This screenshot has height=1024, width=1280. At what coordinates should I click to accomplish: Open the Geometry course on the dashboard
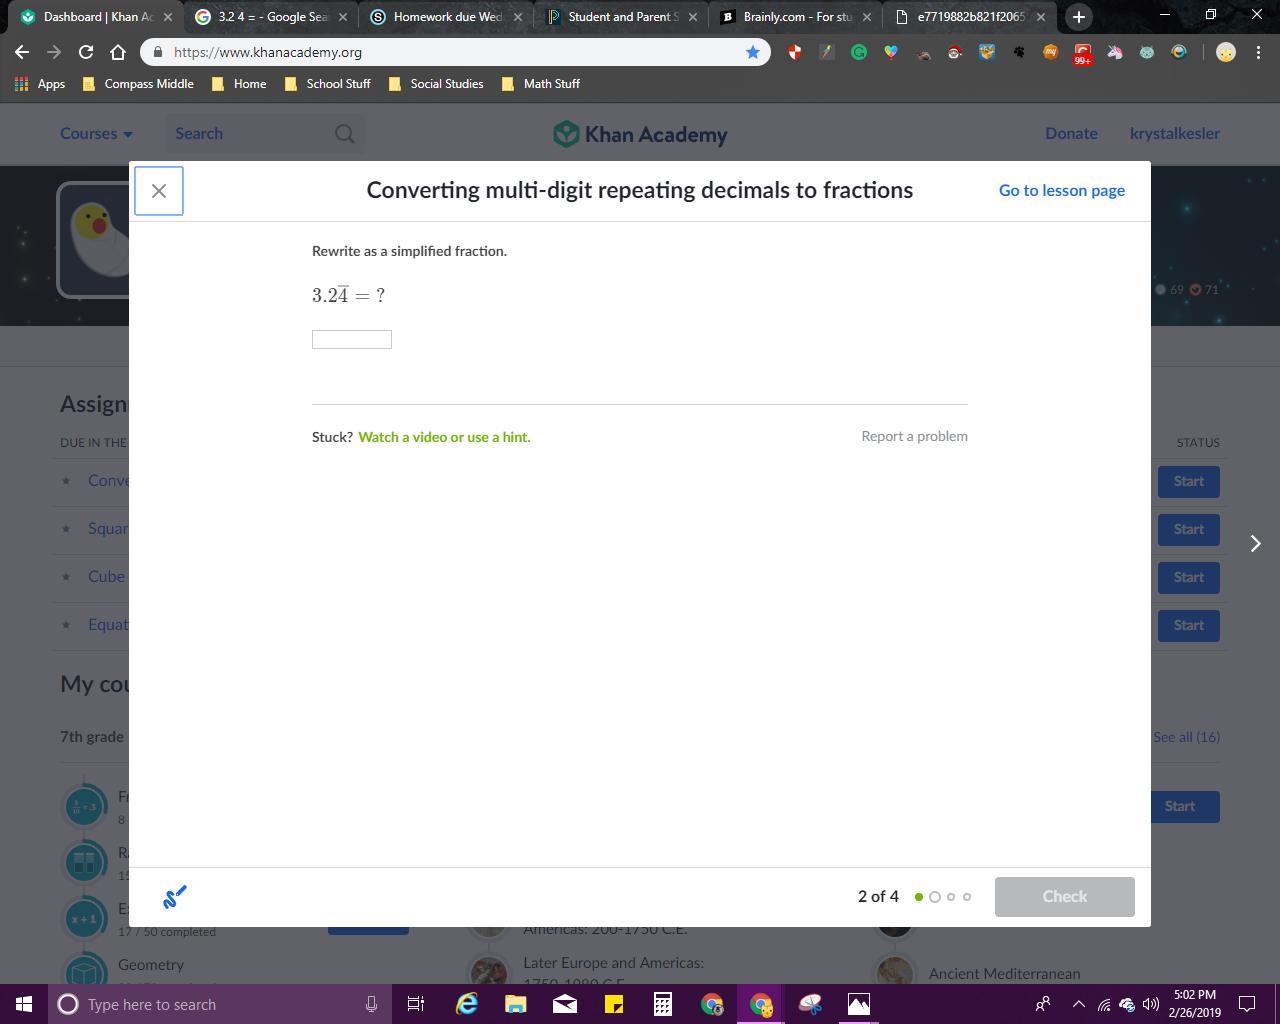coord(151,965)
